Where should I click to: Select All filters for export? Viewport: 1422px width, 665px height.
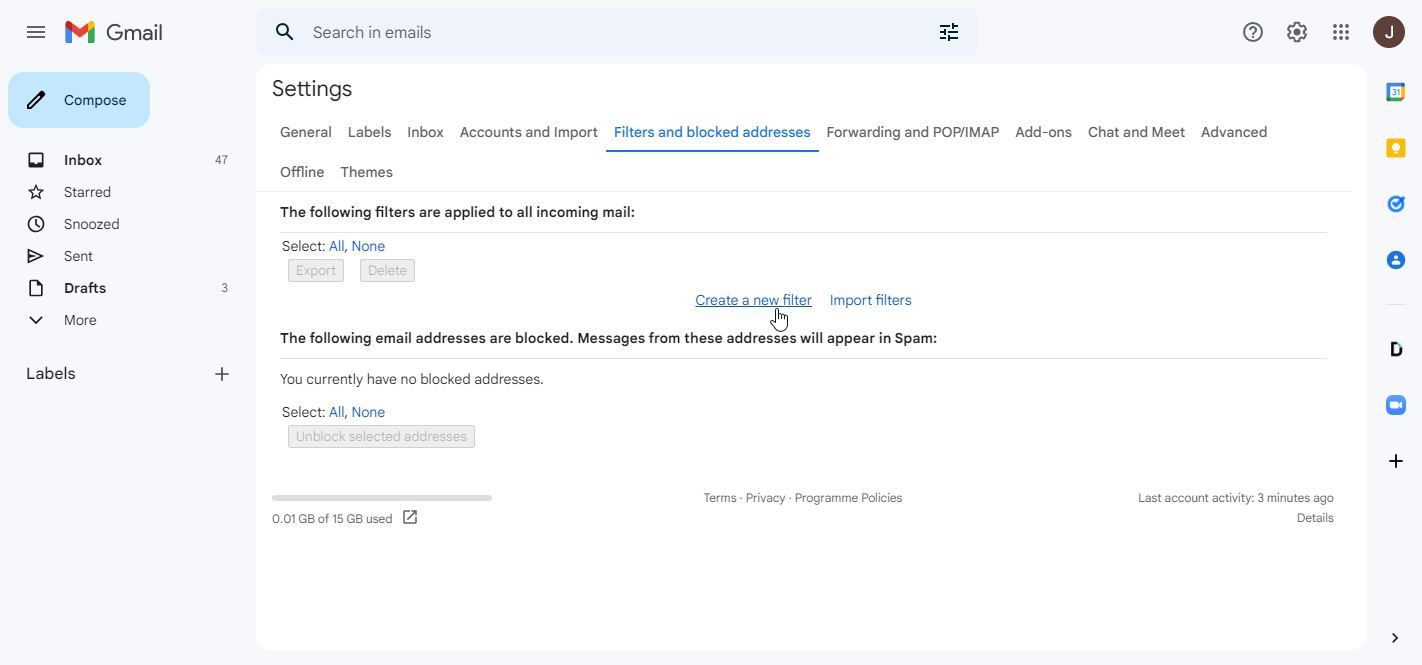pos(336,246)
